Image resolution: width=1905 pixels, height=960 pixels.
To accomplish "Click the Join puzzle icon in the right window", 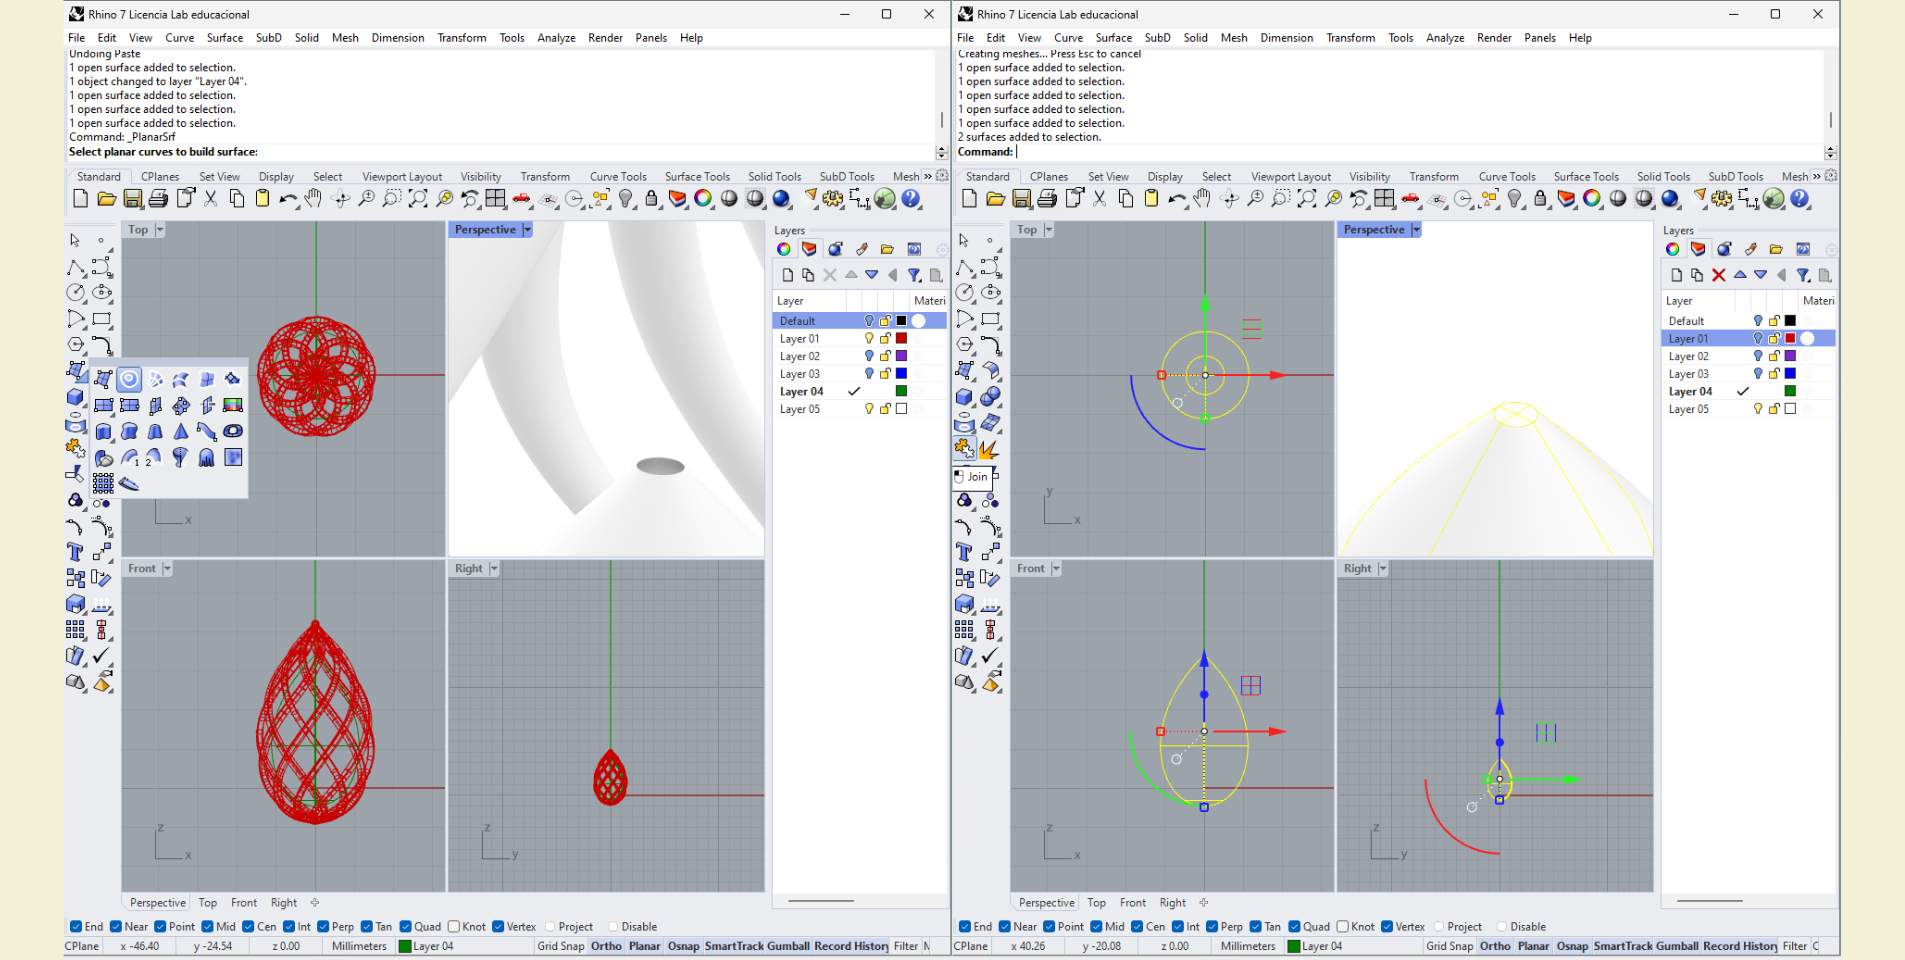I will [964, 449].
